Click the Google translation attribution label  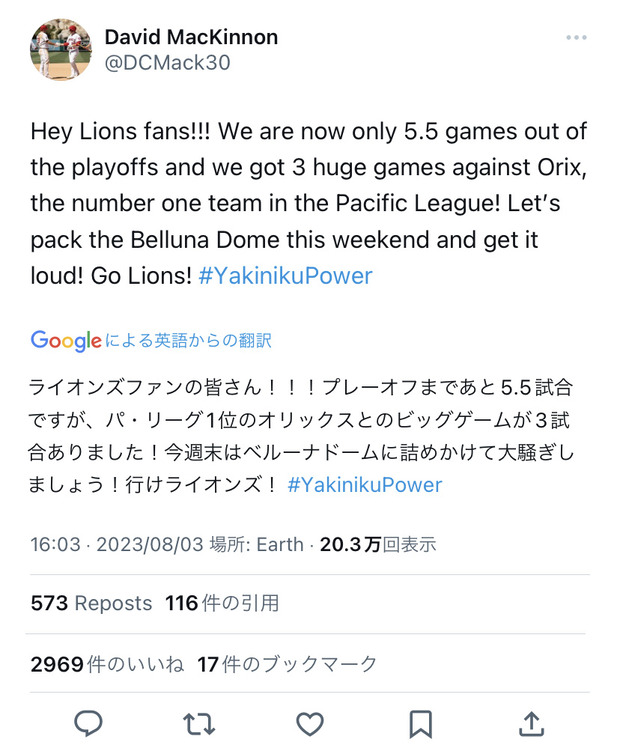pos(151,340)
